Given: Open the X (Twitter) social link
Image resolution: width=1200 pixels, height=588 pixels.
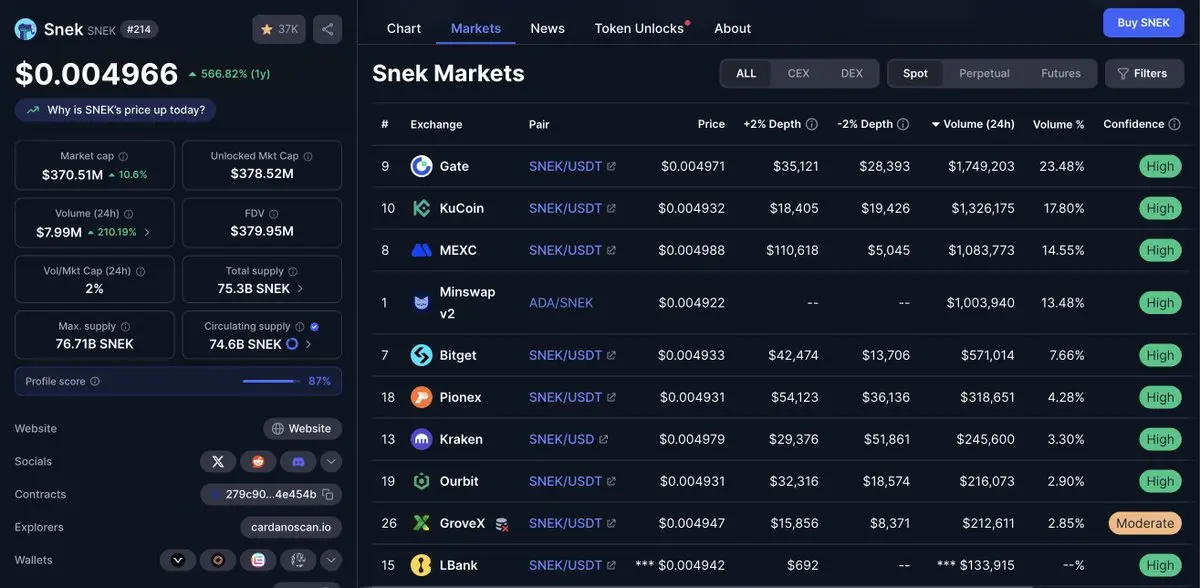Looking at the screenshot, I should (218, 461).
